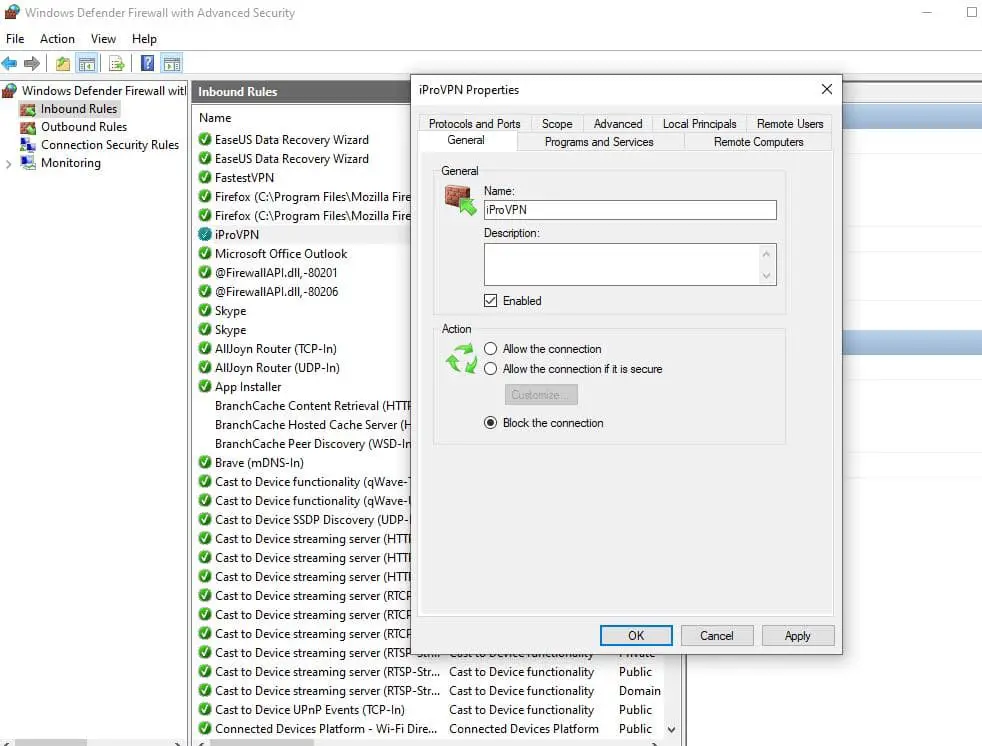Select Outbound Rules in the tree
The width and height of the screenshot is (982, 746).
click(83, 127)
